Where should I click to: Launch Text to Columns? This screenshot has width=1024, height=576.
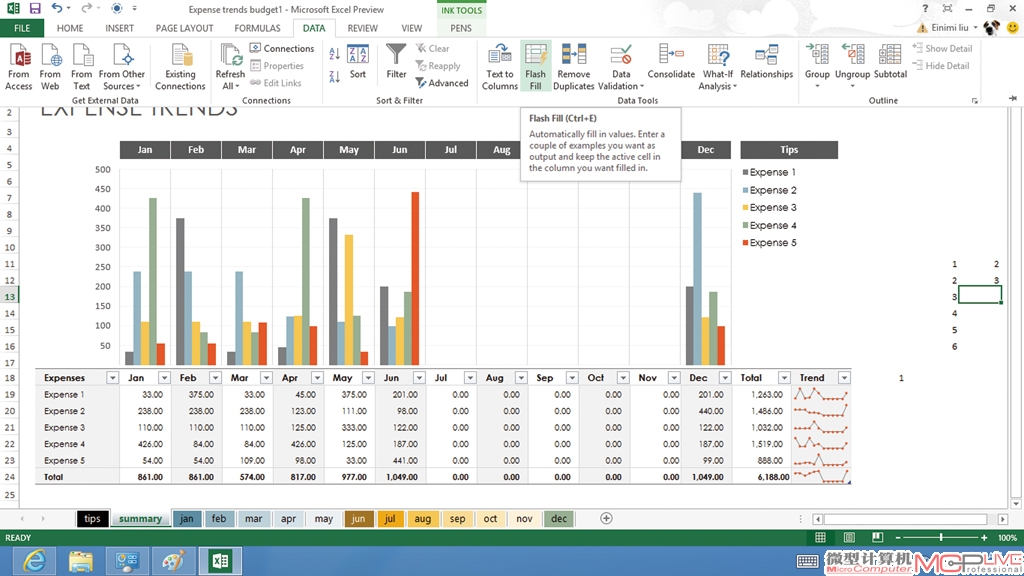[x=500, y=67]
